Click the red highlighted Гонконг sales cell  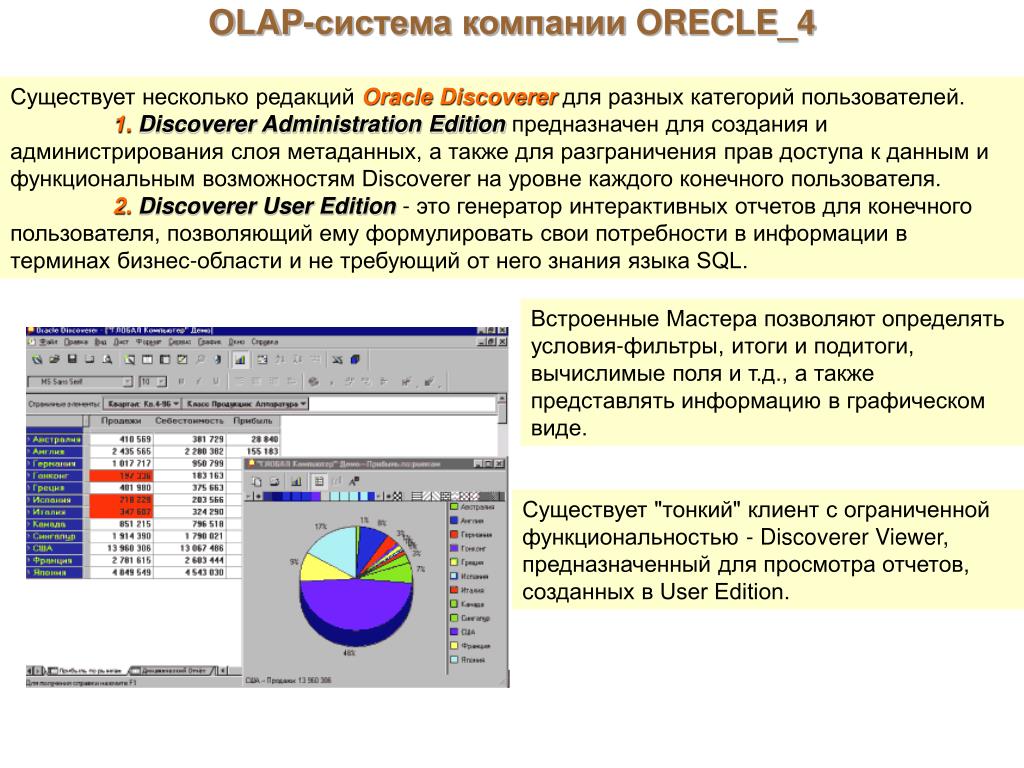[x=121, y=475]
